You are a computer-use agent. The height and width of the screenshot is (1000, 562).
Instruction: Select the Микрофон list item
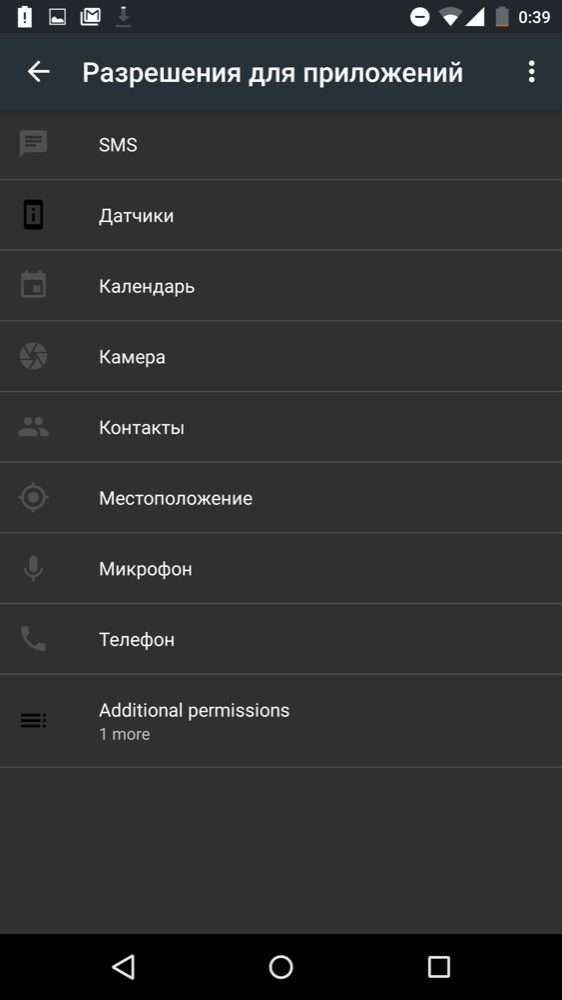tap(281, 568)
